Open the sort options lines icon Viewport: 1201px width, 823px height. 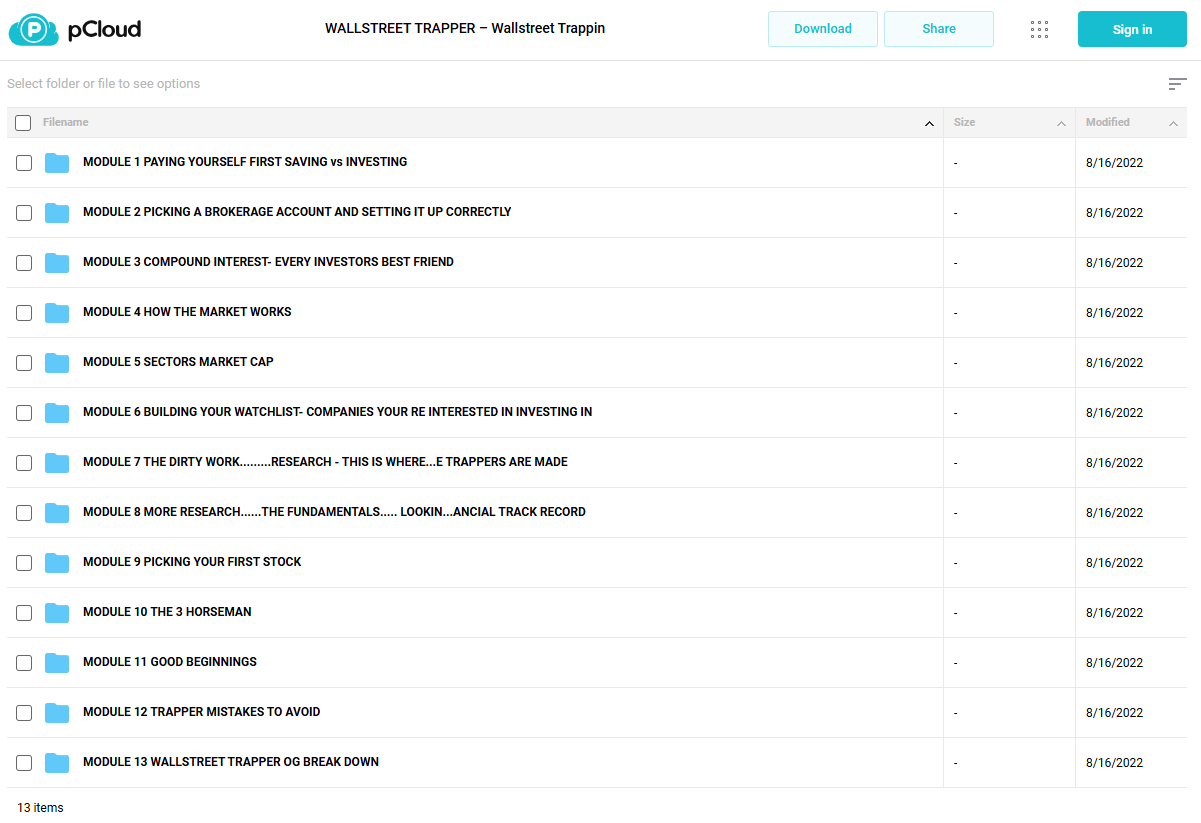(1178, 84)
